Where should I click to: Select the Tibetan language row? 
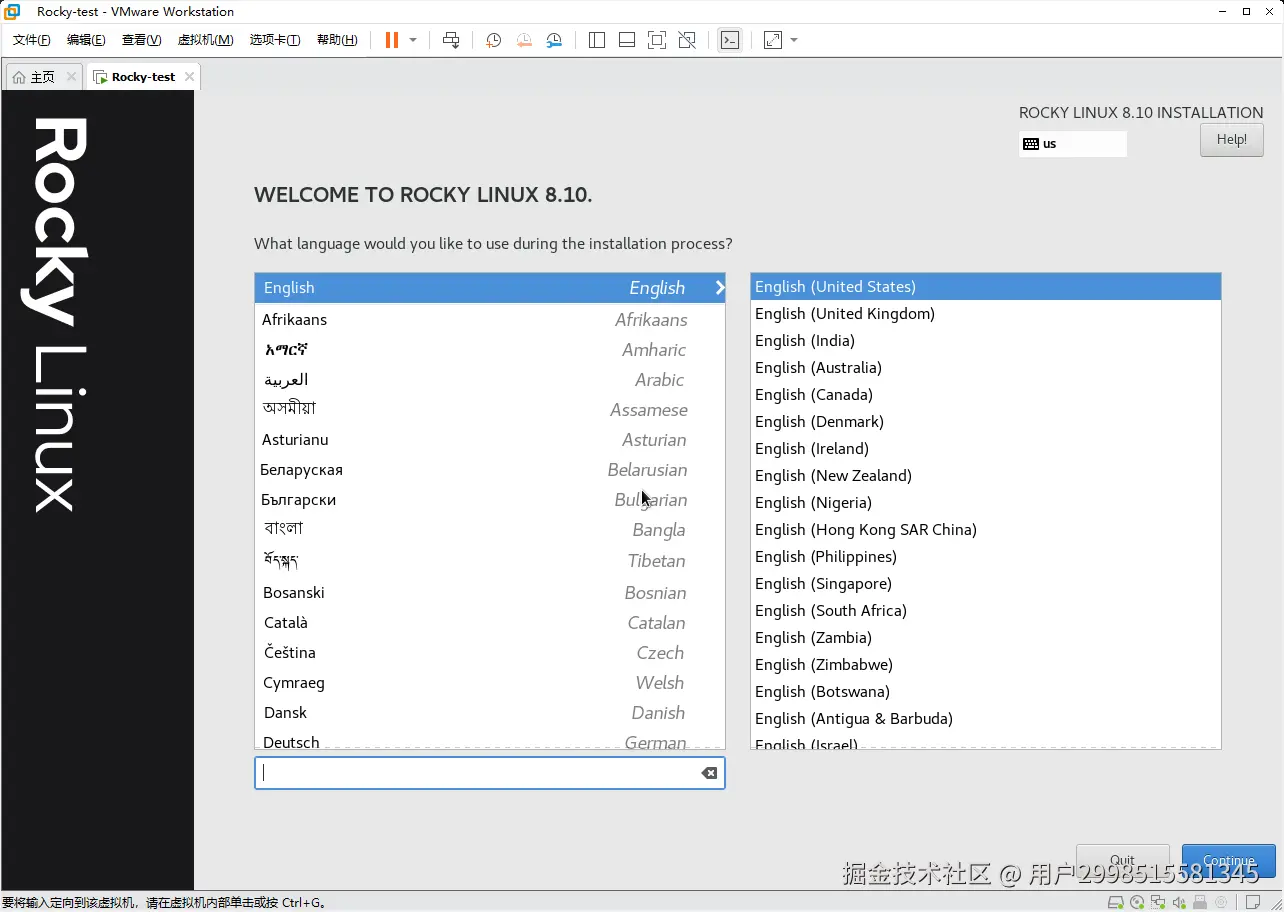(490, 561)
